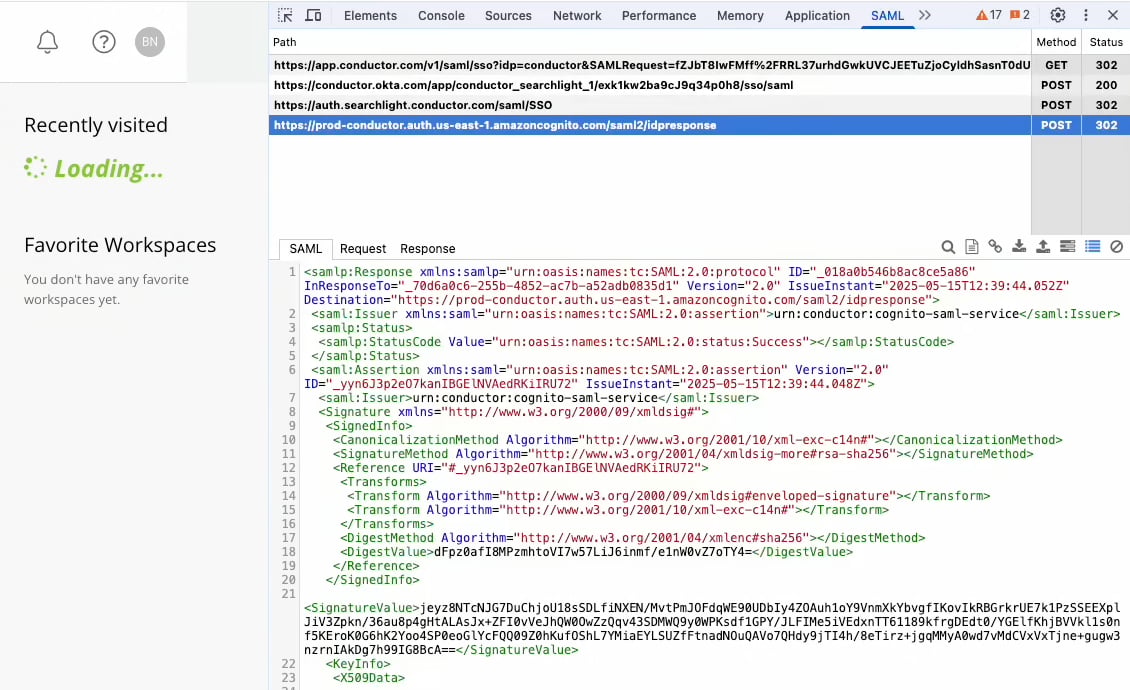Click the grey rows layout icon
Screen dimensions: 1130x690
click(x=1067, y=247)
